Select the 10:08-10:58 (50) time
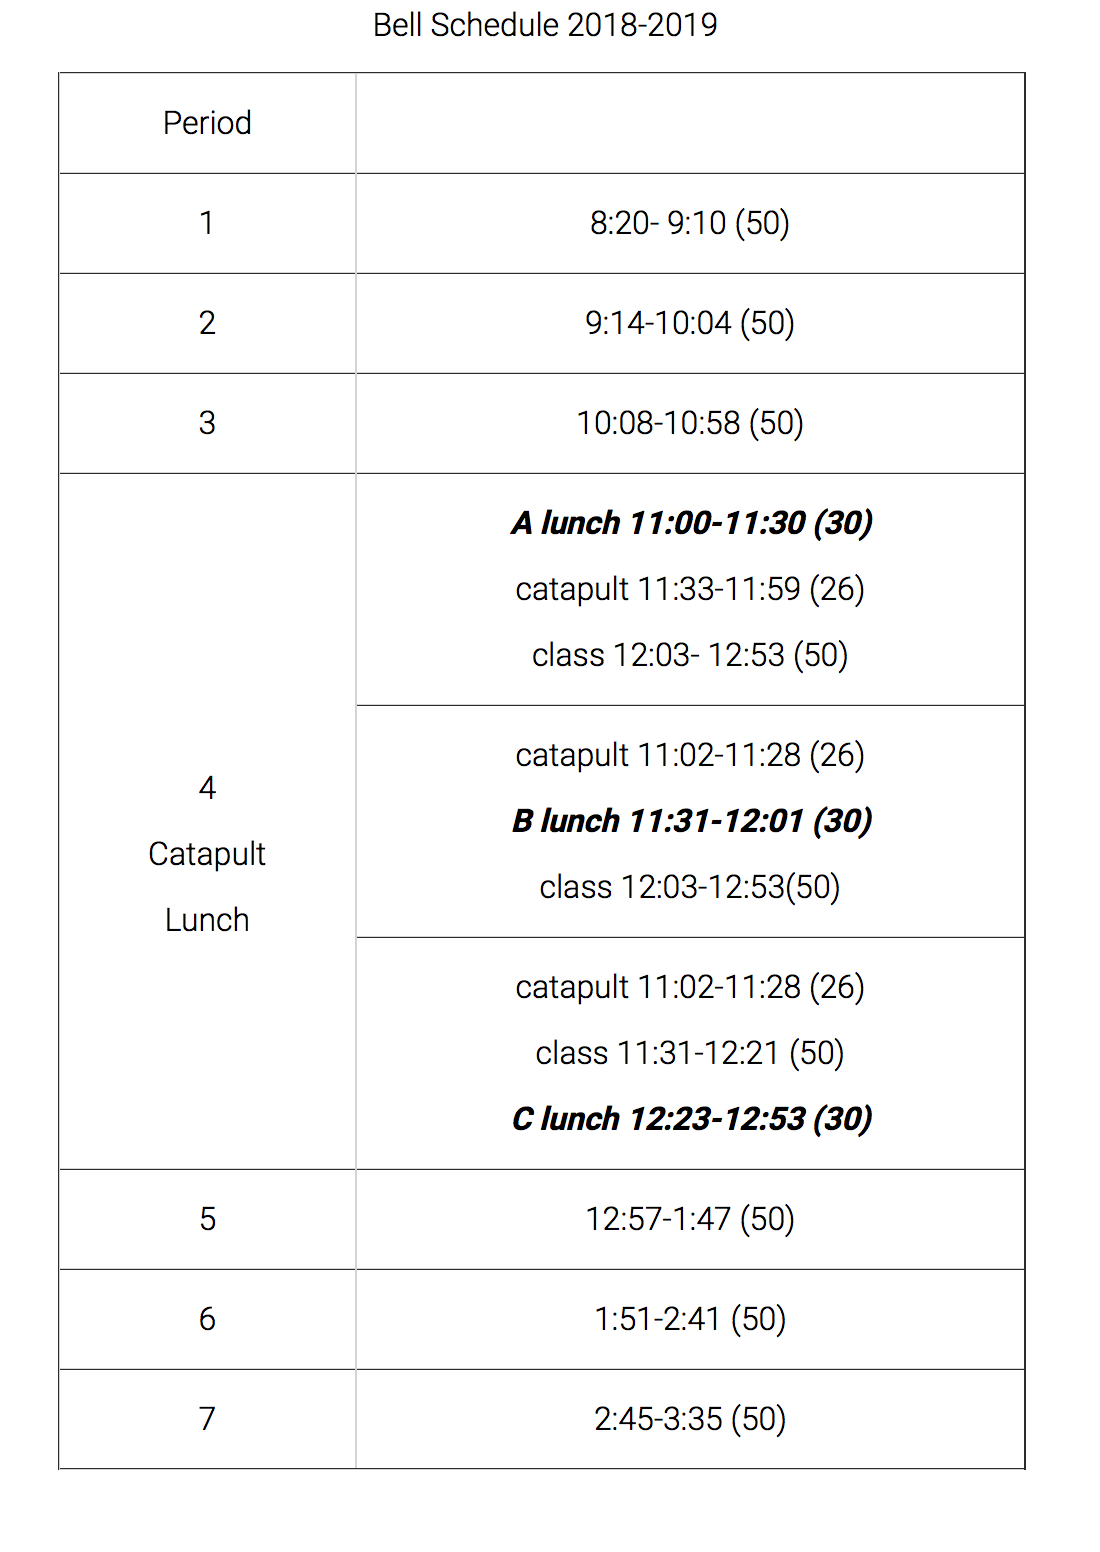1100x1552 pixels. [690, 423]
